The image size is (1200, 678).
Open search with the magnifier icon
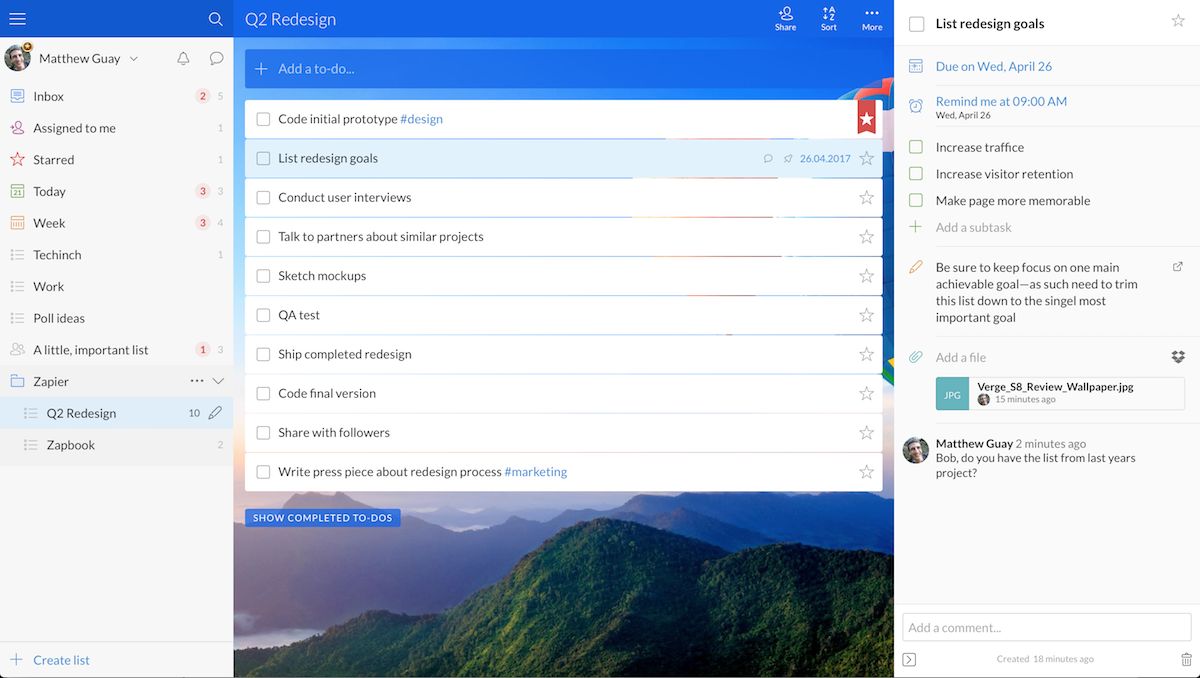click(215, 19)
